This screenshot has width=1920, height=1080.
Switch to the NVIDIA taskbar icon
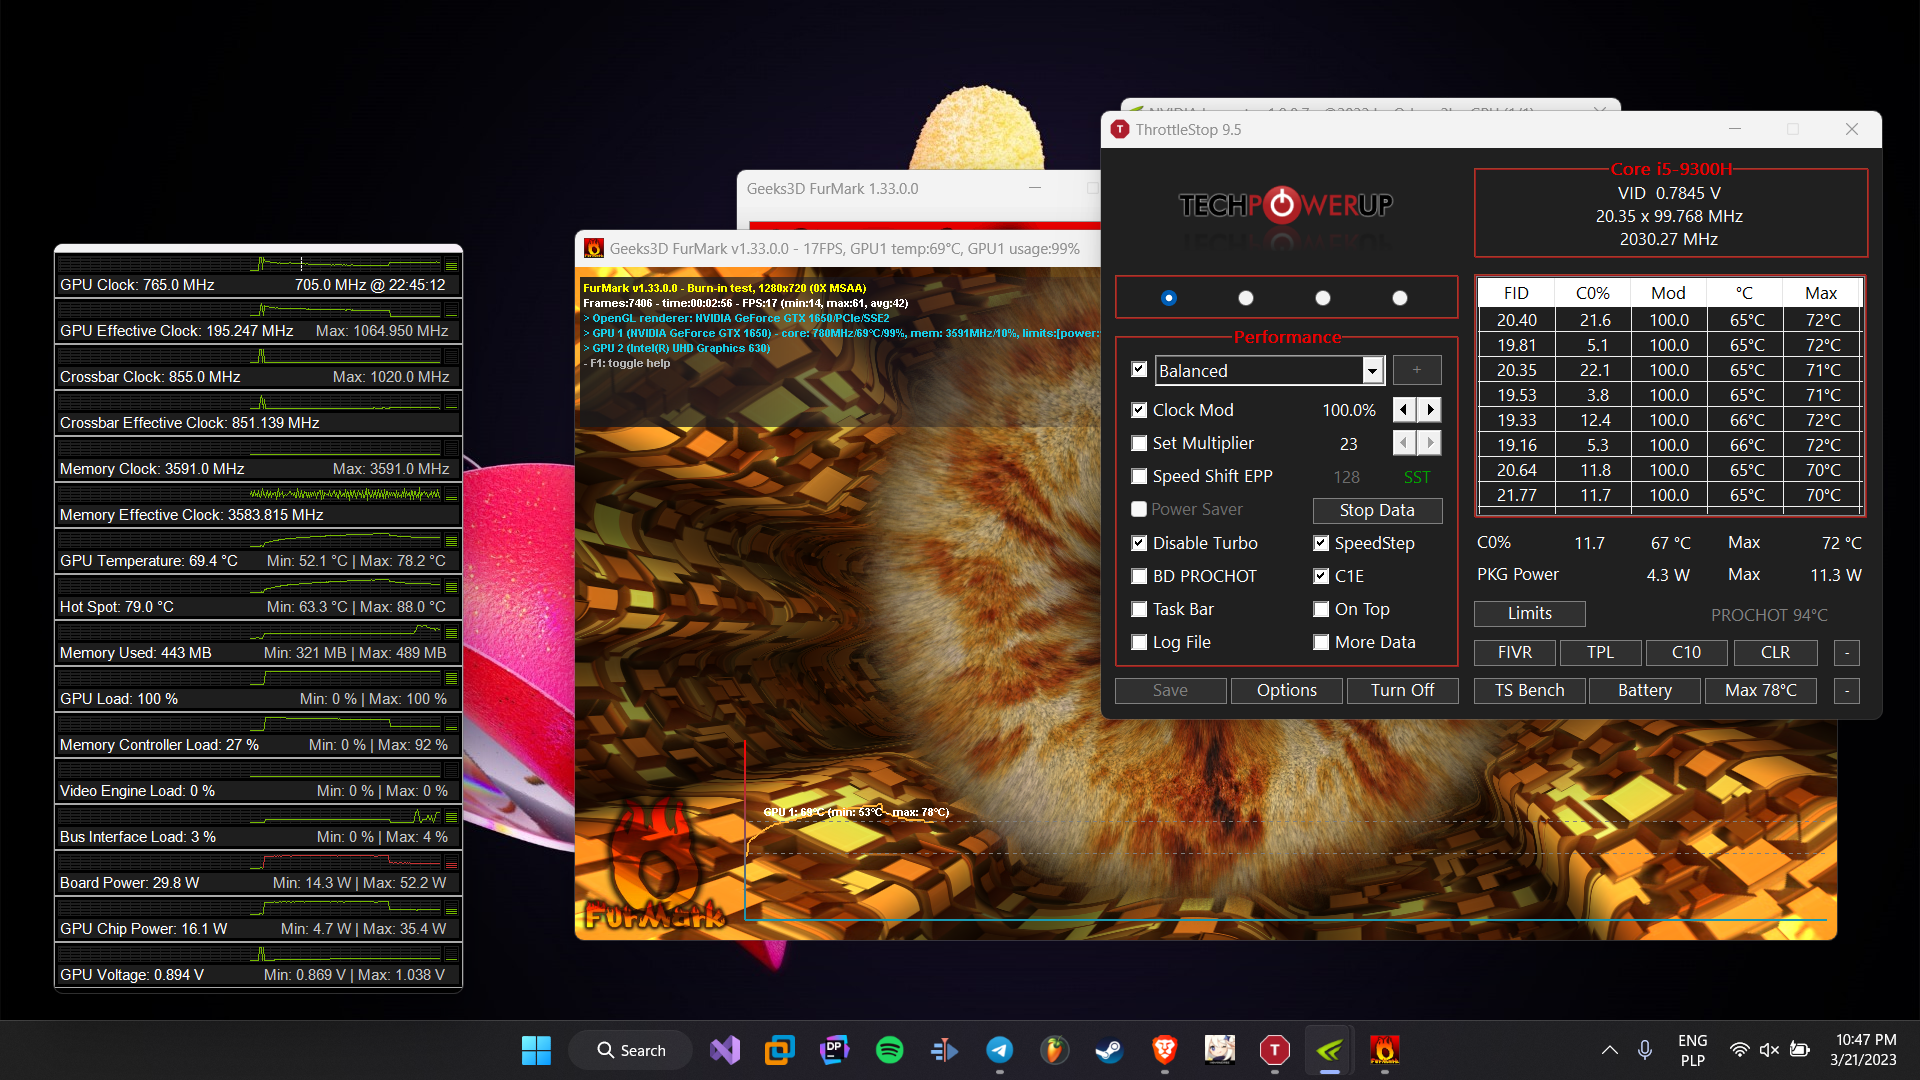[1330, 1050]
